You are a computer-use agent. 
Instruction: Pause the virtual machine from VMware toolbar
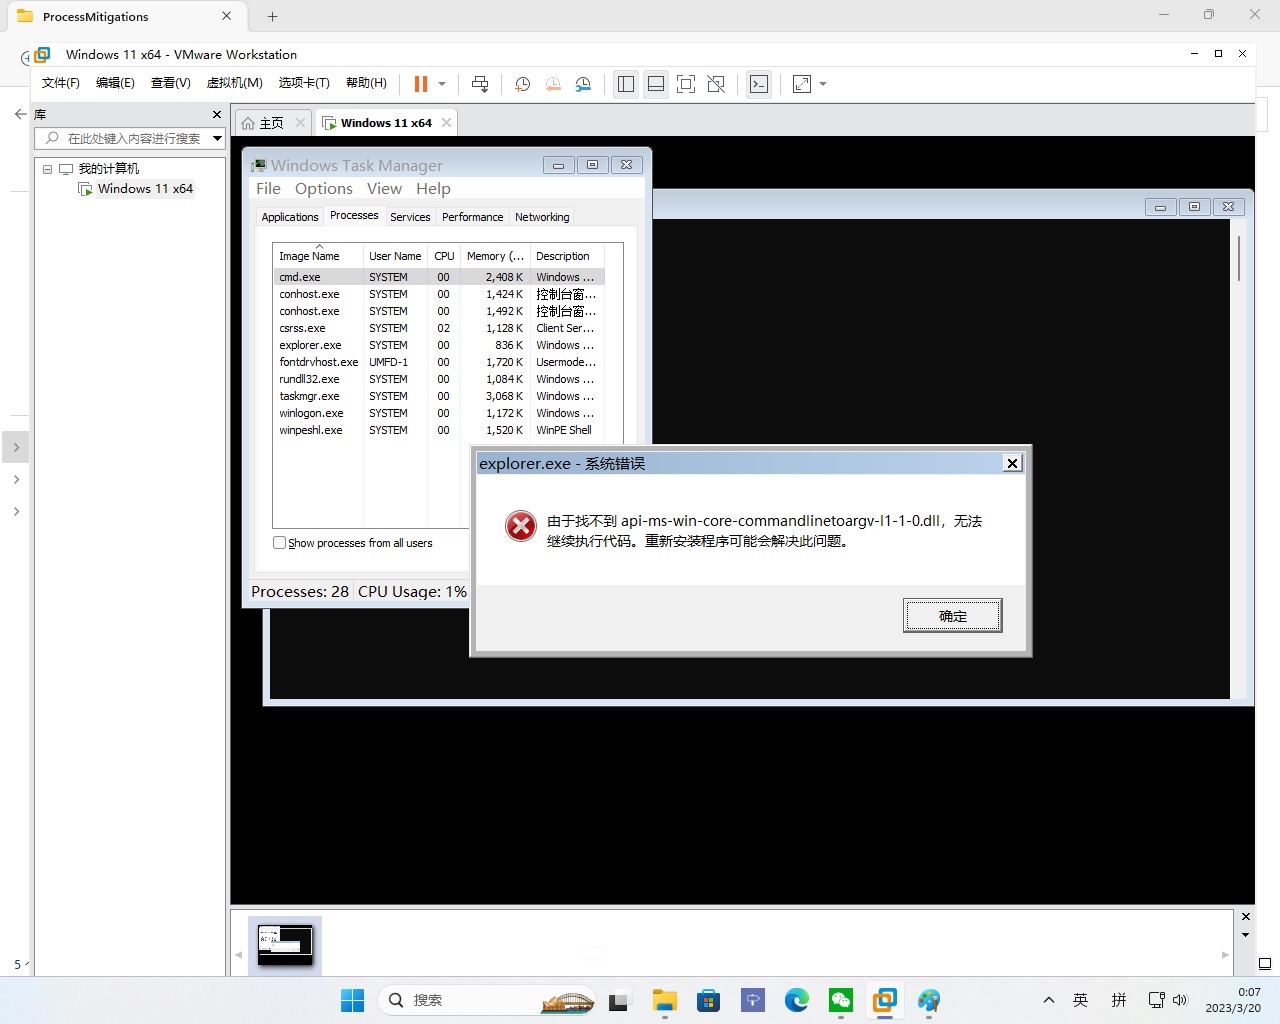coord(421,84)
